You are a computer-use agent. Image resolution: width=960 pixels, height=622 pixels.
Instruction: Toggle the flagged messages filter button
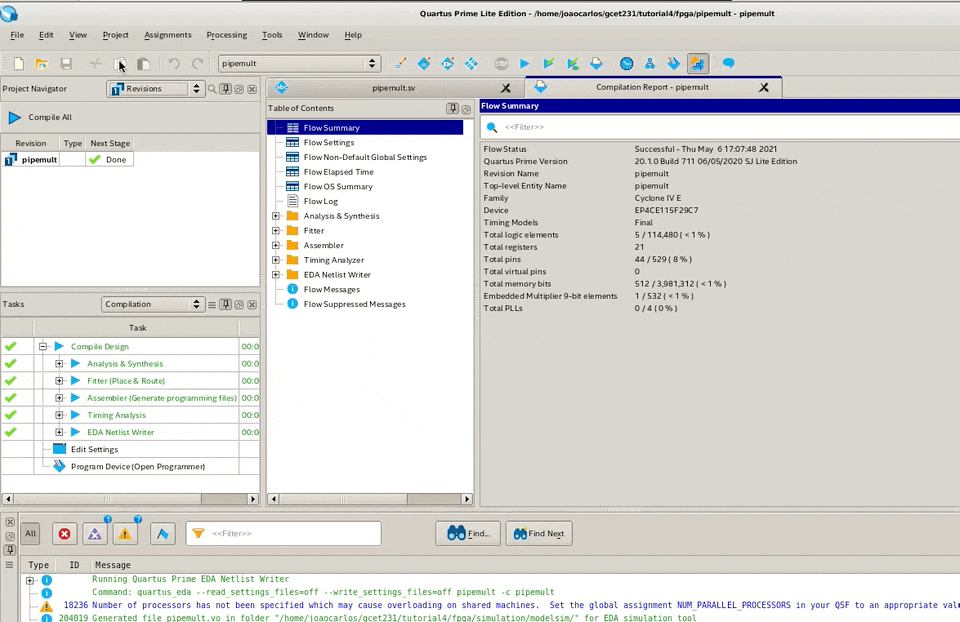coord(162,534)
